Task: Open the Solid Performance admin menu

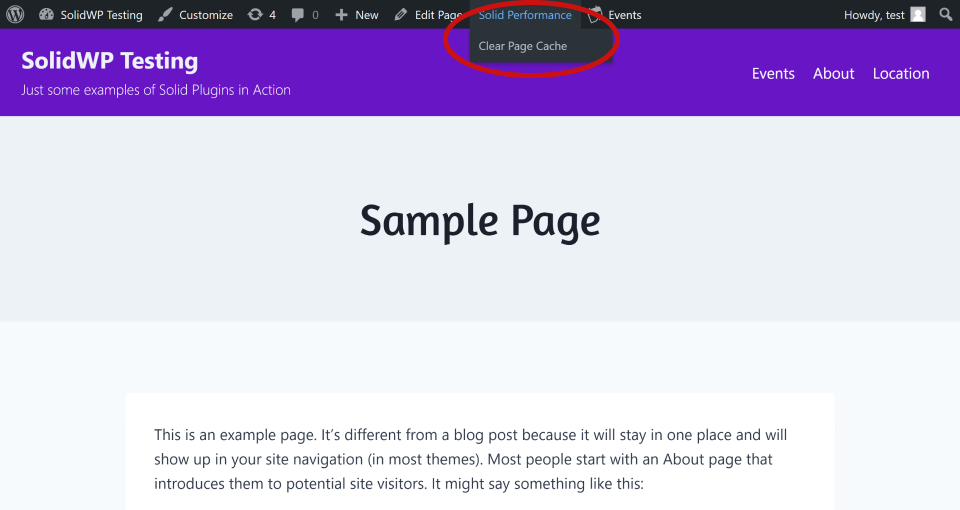Action: click(x=525, y=15)
